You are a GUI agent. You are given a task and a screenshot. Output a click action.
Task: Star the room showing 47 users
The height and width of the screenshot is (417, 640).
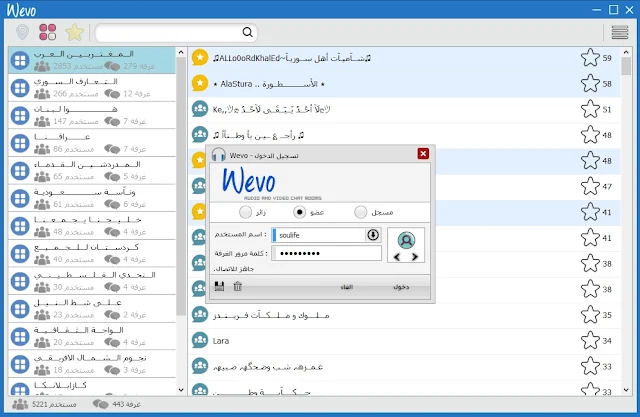[590, 186]
